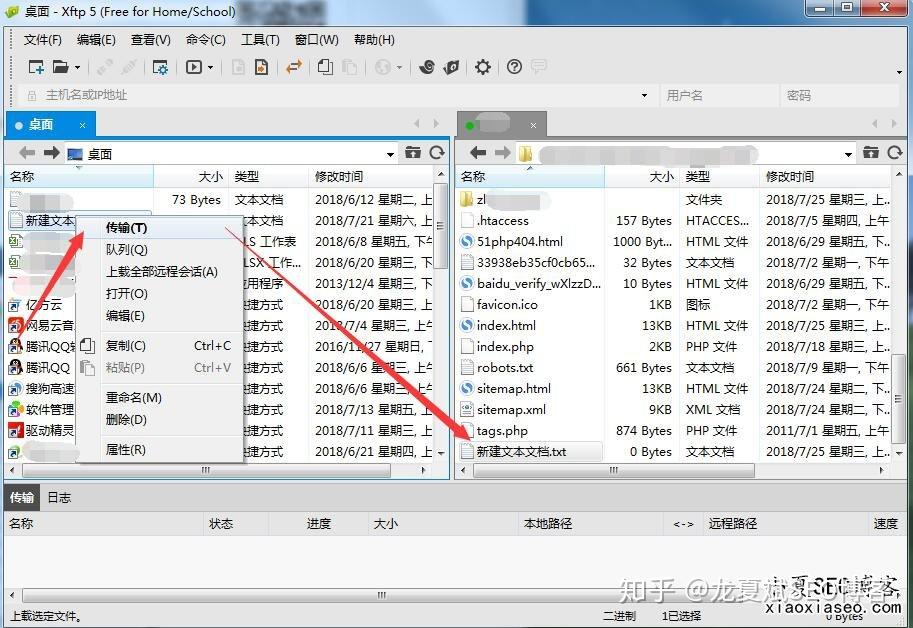Expand the local 桌面 path dropdown
Image resolution: width=913 pixels, height=628 pixels.
390,154
